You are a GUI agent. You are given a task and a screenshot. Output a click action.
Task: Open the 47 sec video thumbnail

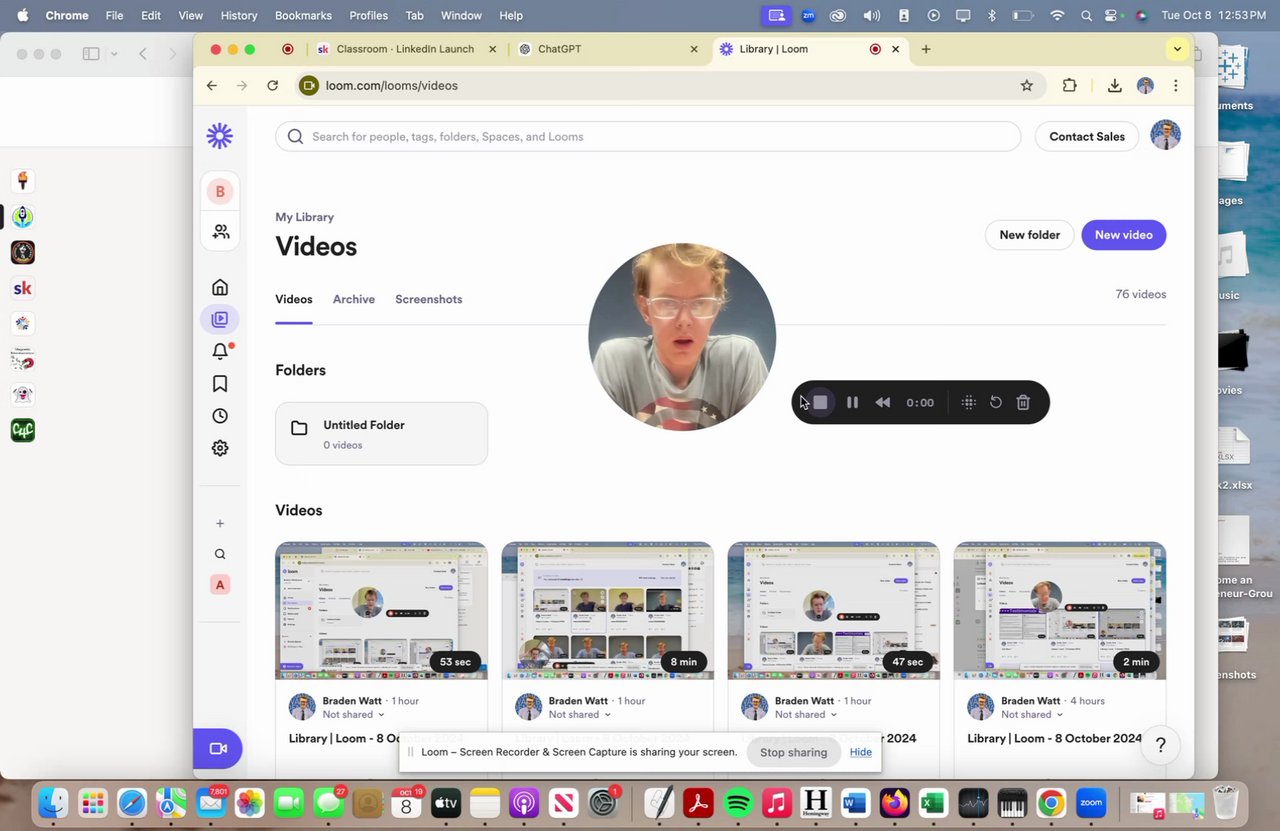[833, 611]
